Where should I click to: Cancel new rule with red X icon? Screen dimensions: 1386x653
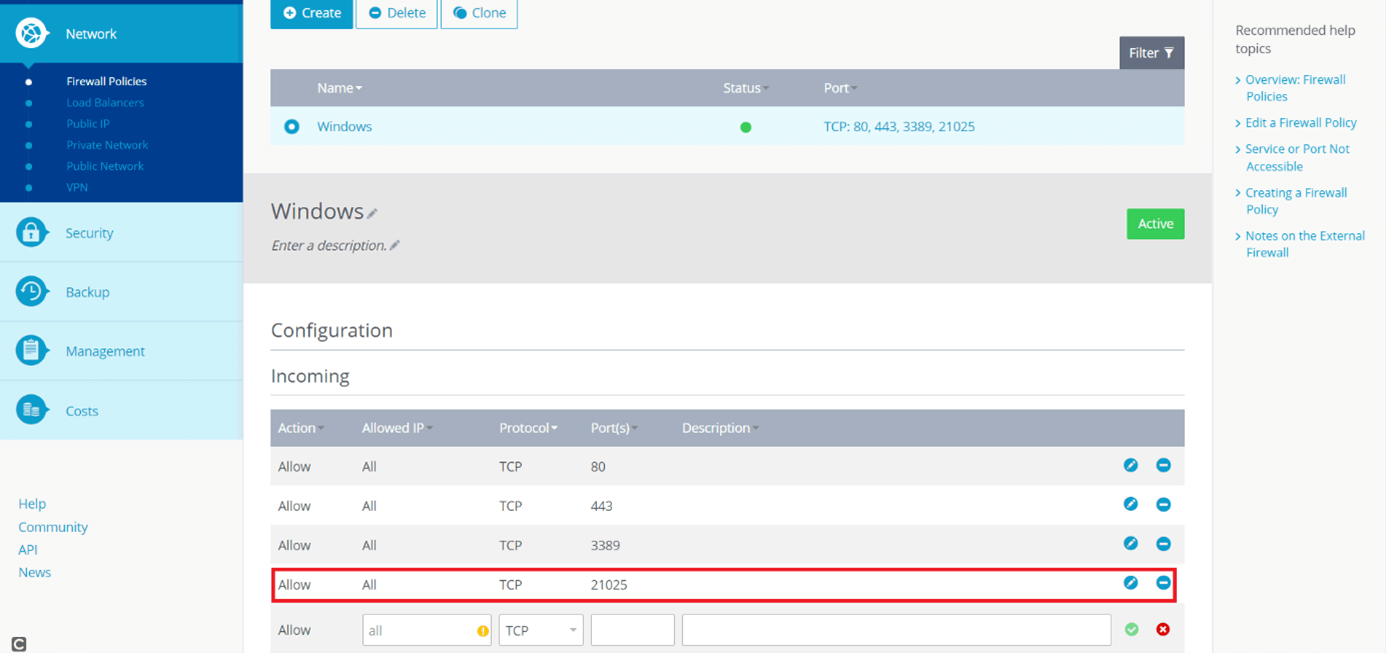coord(1163,629)
